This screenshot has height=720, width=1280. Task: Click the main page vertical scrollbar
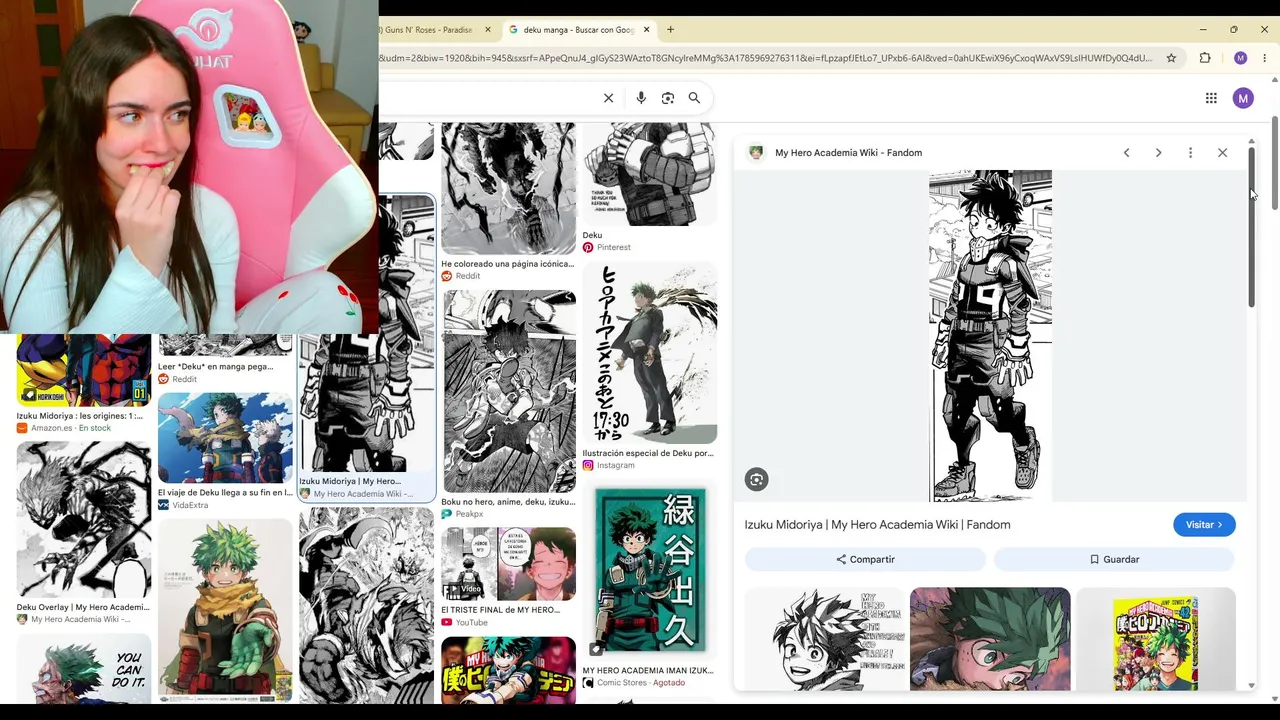(1275, 165)
